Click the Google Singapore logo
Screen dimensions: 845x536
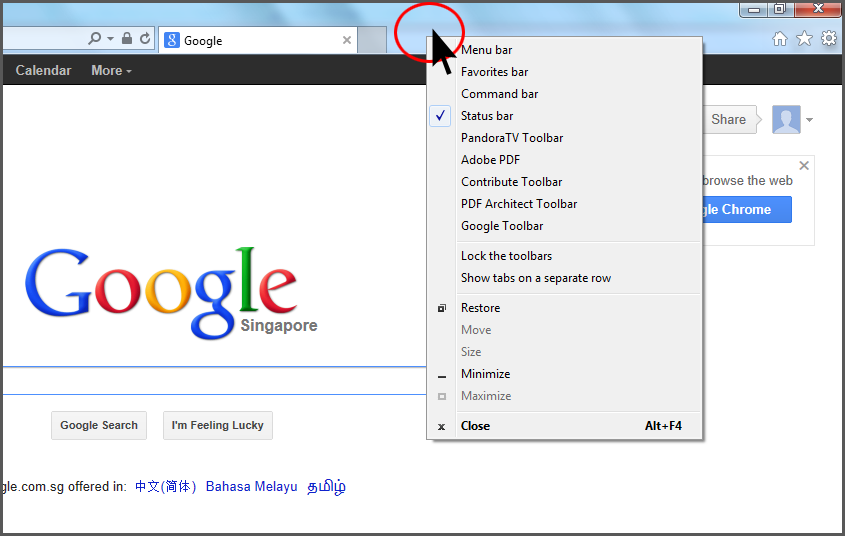(x=171, y=294)
